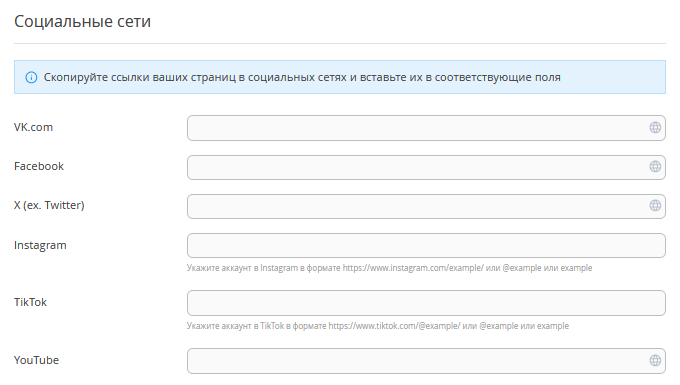Focus the Facebook link input field
680x385 pixels.
coord(426,167)
